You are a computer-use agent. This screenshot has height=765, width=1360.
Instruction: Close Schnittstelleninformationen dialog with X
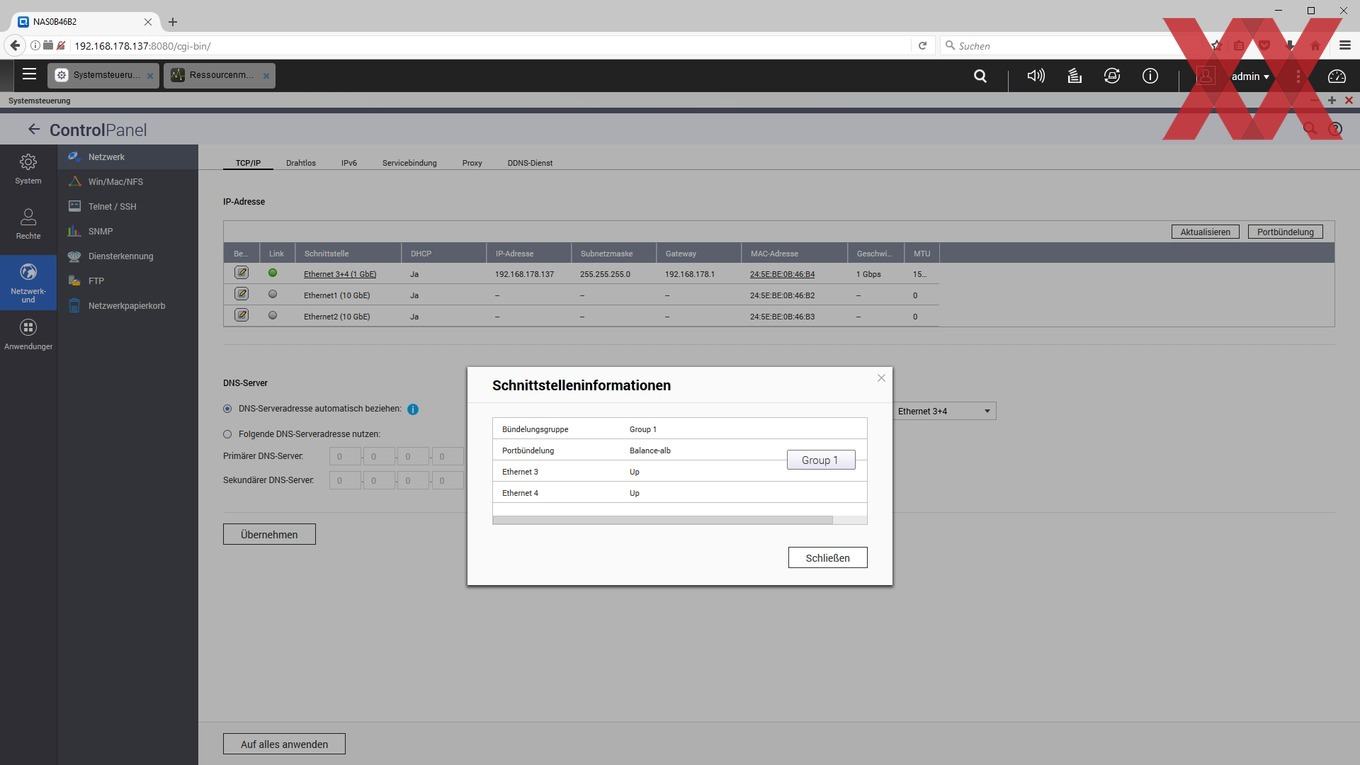[x=881, y=378]
